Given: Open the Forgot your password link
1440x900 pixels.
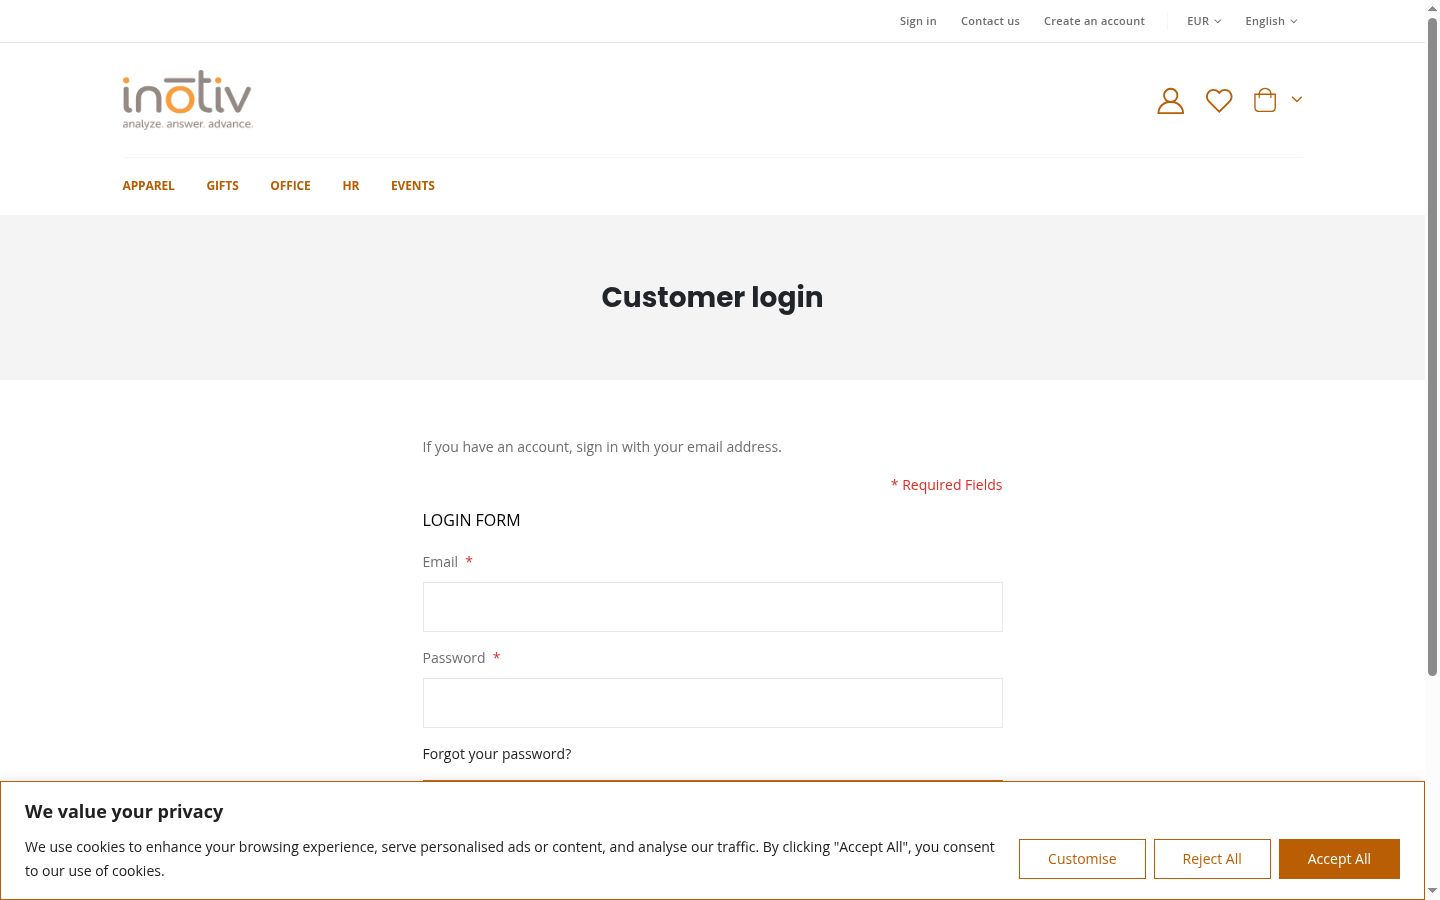Looking at the screenshot, I should coord(497,754).
